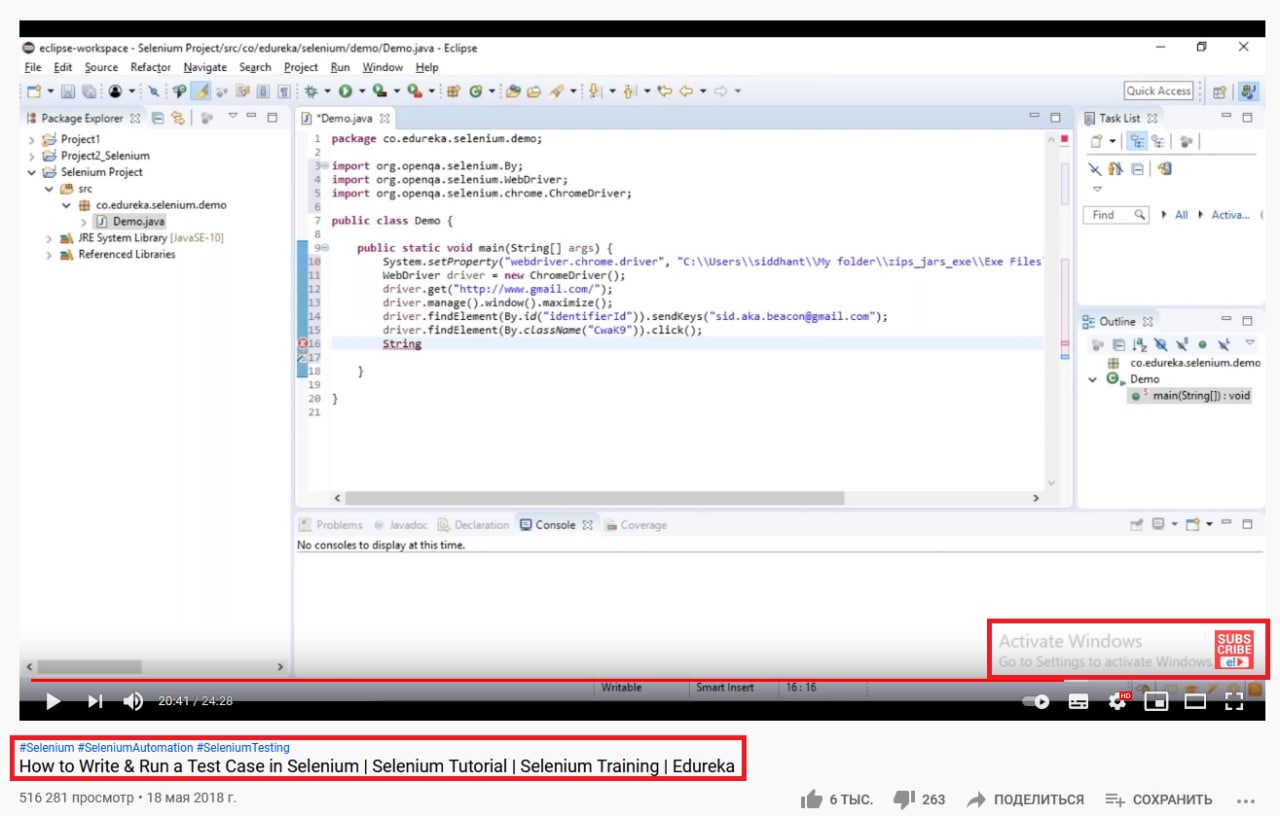Open the Debug button dropdown arrow
The height and width of the screenshot is (816, 1280).
[327, 91]
